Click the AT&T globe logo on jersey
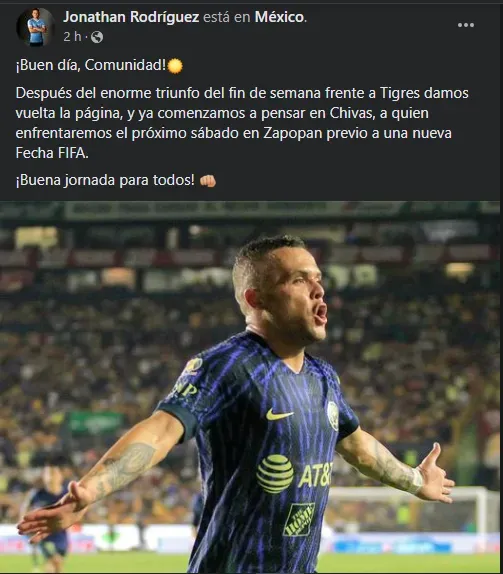The image size is (503, 574). pyautogui.click(x=275, y=474)
